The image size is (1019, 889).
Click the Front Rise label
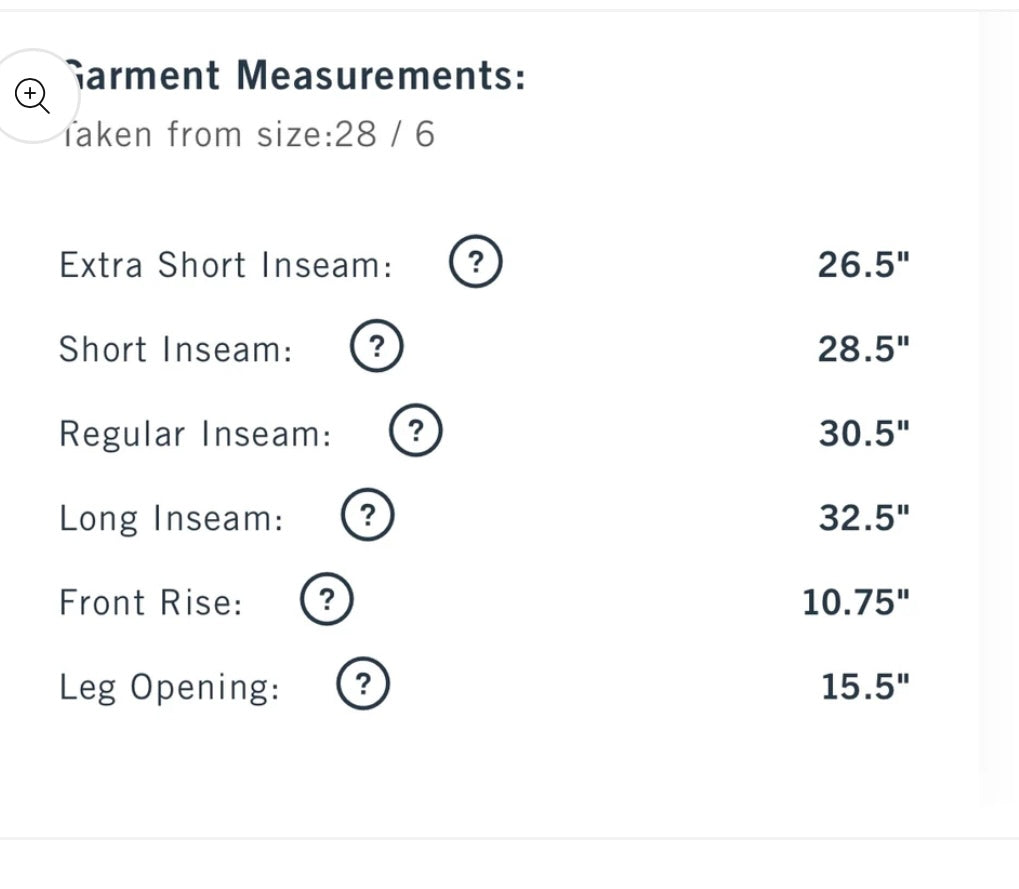151,603
